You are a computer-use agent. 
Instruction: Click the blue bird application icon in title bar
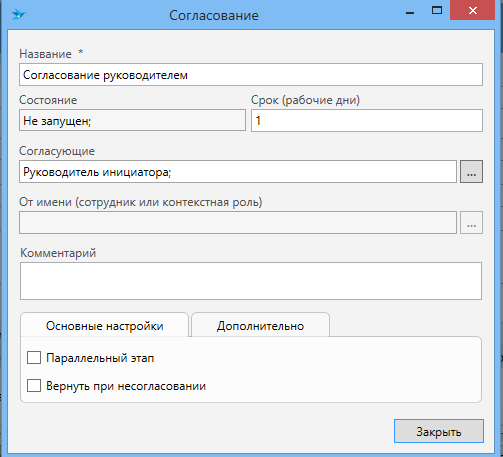[19, 14]
